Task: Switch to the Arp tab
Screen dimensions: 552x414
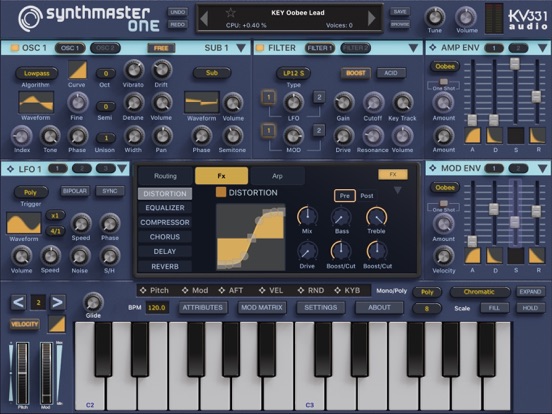Action: (277, 176)
